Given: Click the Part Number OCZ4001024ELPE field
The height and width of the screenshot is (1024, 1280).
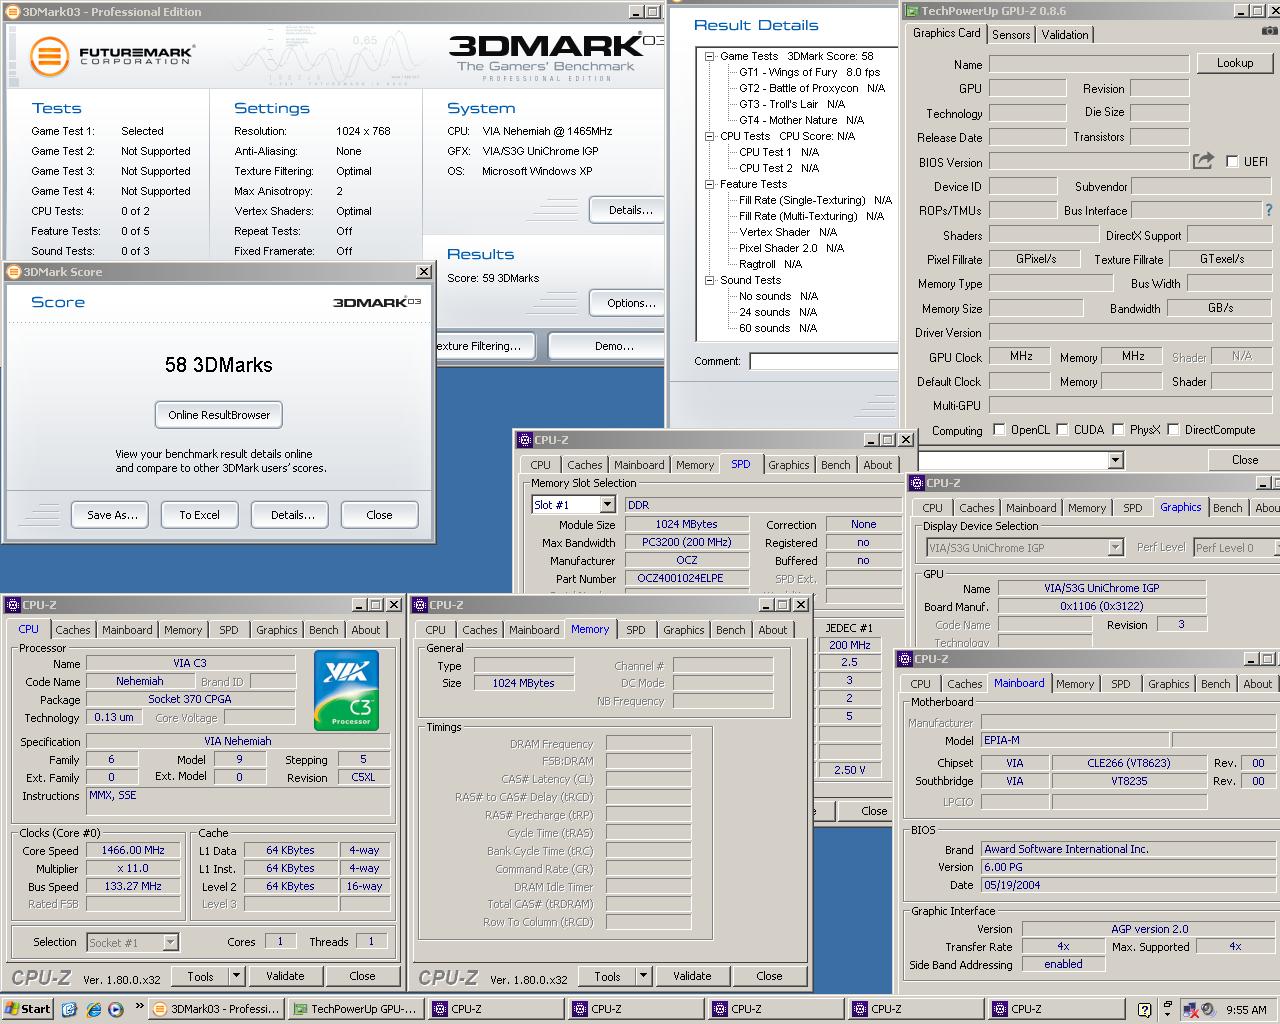Looking at the screenshot, I should 686,578.
